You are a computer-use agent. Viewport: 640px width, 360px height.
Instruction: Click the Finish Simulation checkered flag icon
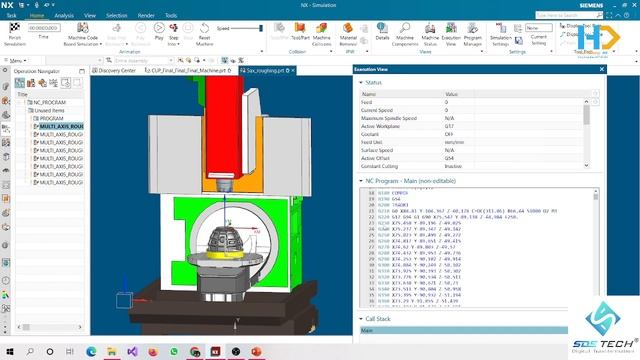(x=15, y=28)
